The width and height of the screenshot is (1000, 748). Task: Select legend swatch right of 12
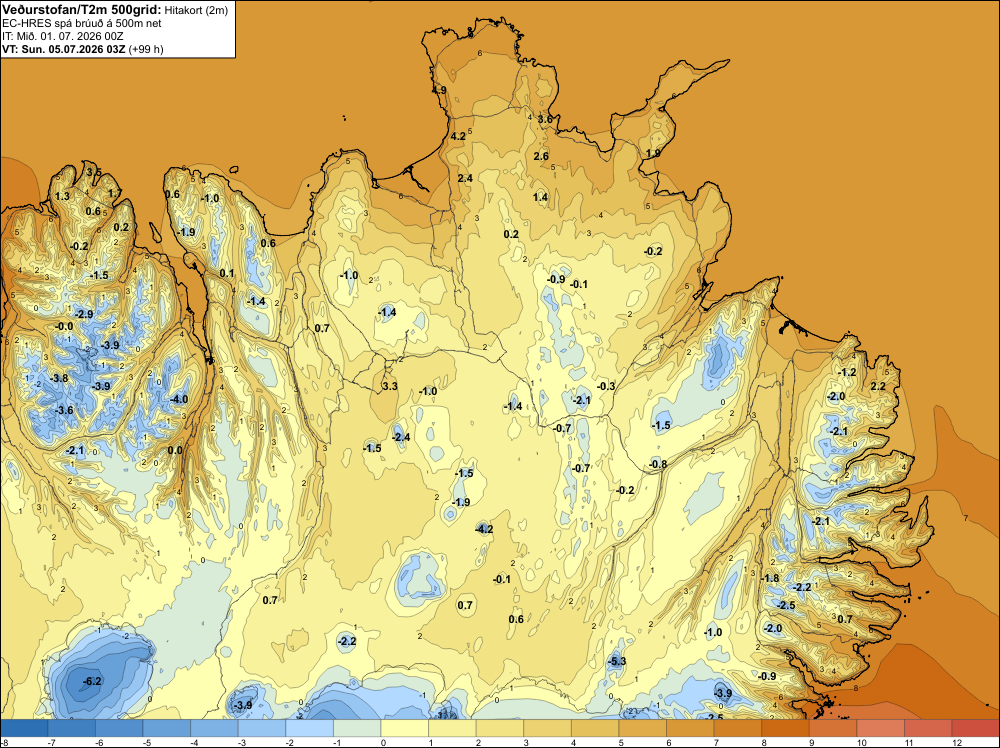(975, 728)
